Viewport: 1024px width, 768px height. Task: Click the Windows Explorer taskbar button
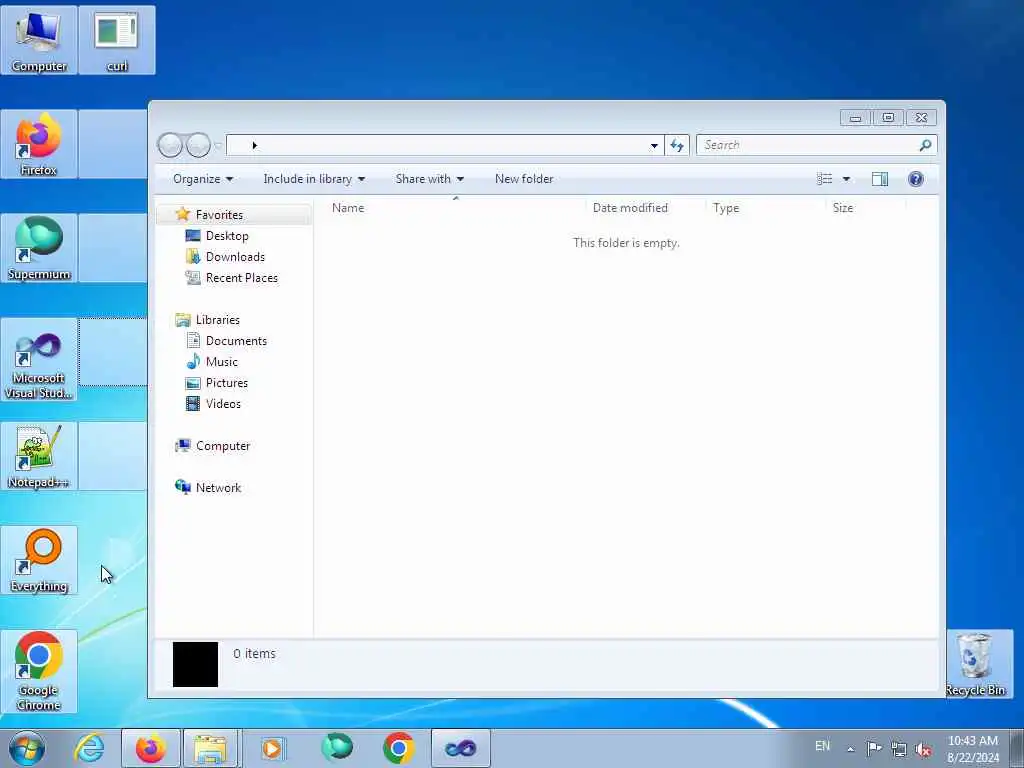point(210,748)
